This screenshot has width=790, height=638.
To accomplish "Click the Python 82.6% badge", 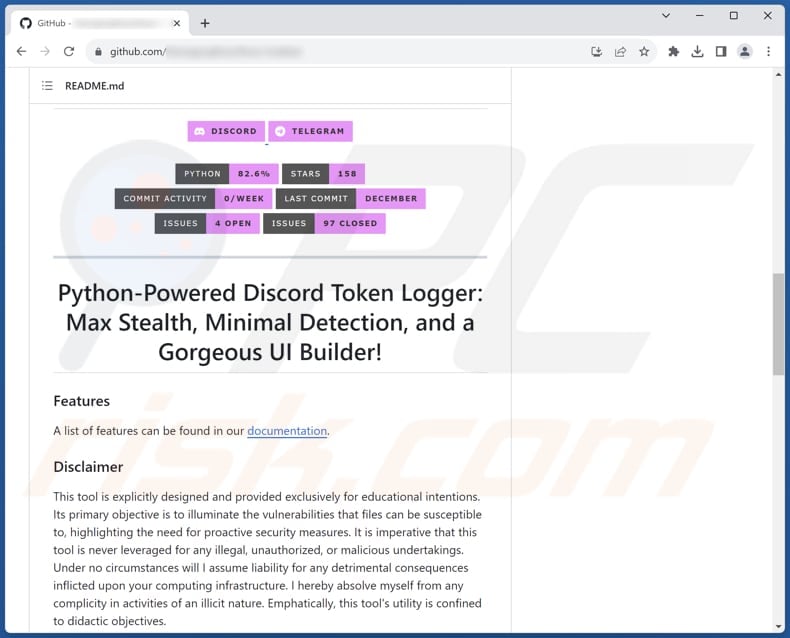I will coord(227,174).
